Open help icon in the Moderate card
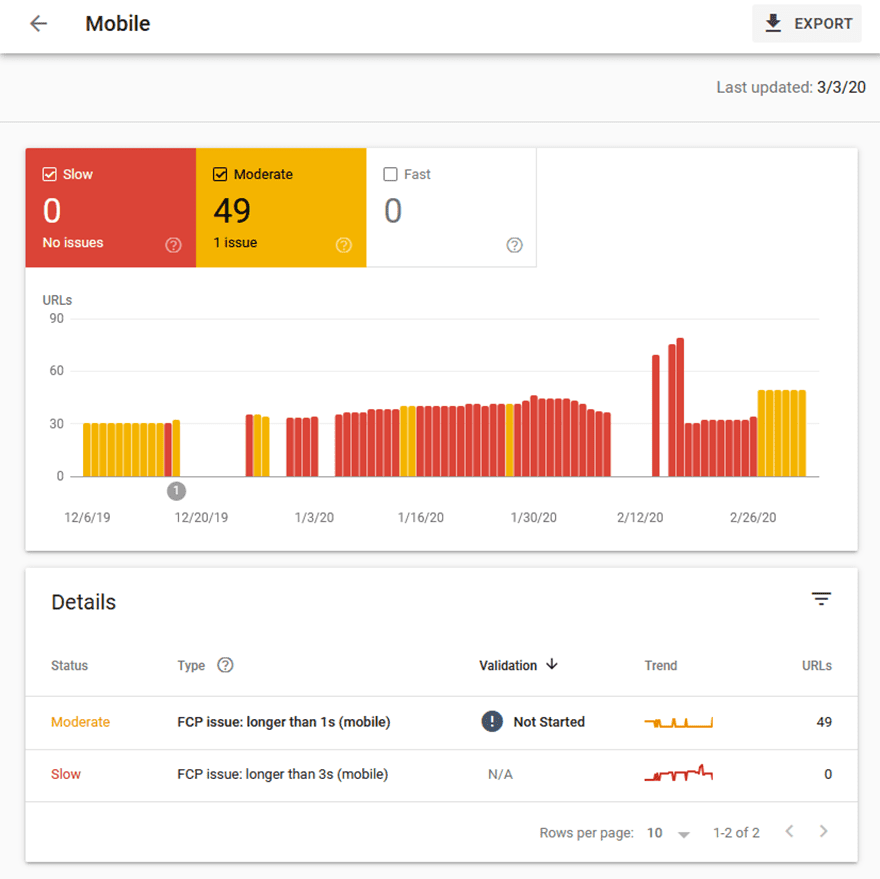This screenshot has width=880, height=879. tap(344, 245)
